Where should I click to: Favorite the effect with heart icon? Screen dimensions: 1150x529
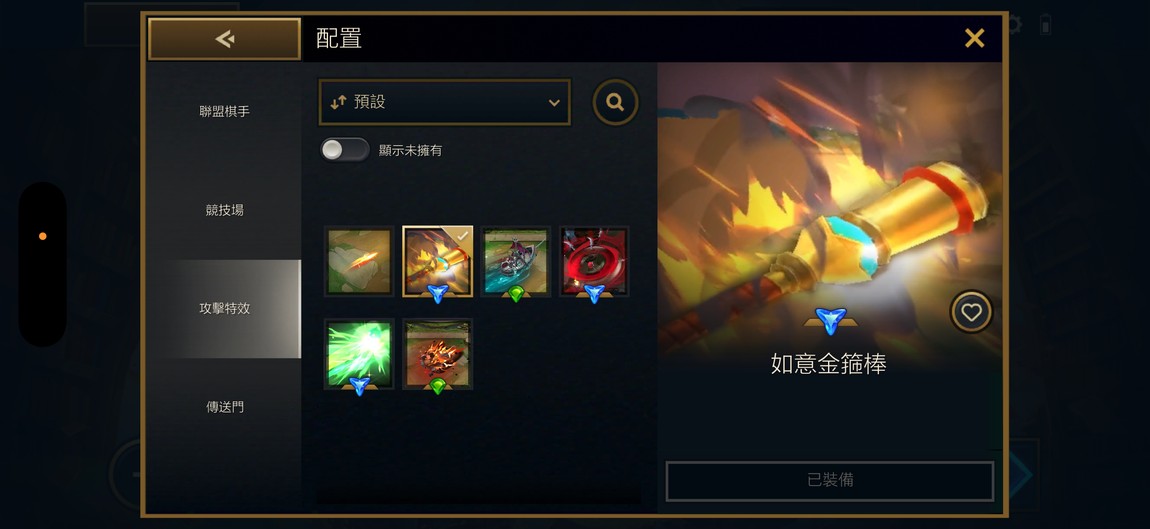[971, 313]
